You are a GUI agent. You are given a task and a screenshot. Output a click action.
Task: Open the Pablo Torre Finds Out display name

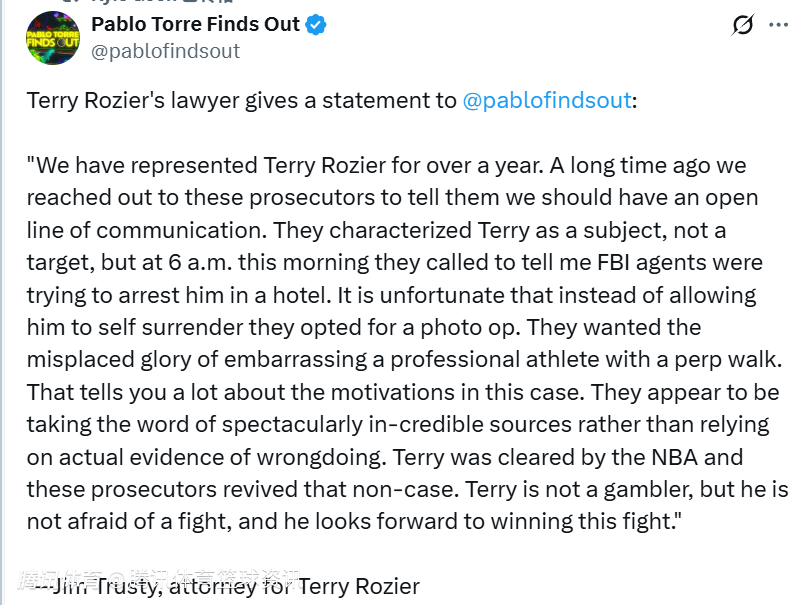click(x=195, y=24)
